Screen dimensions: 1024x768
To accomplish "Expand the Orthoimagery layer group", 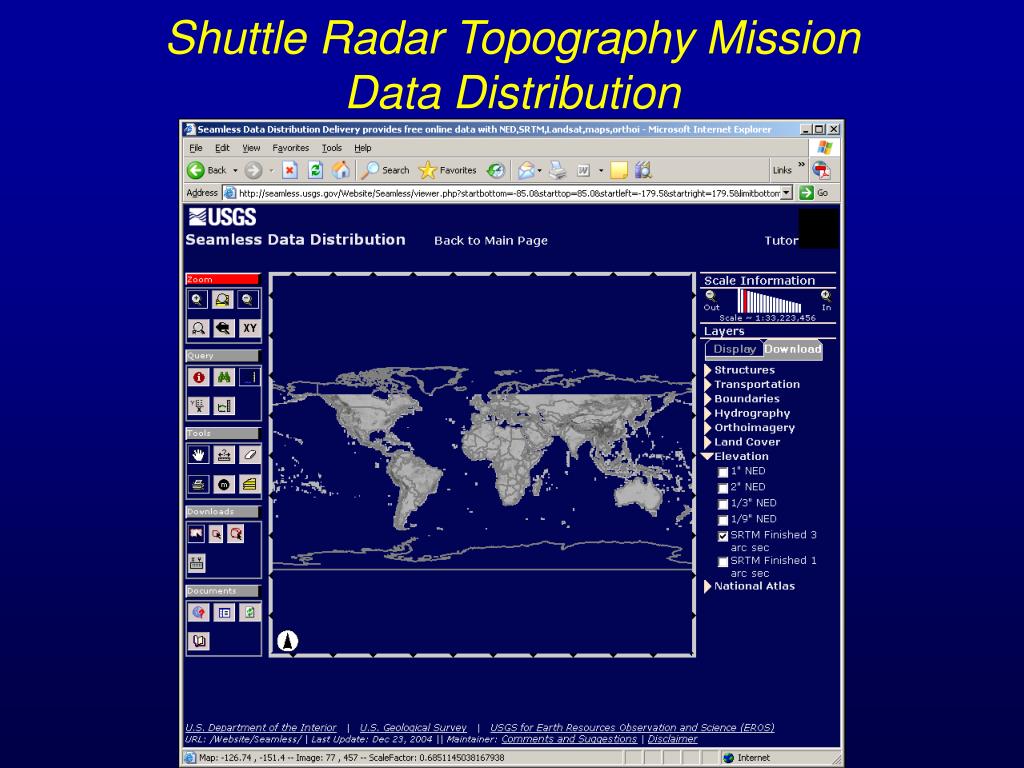I will [x=707, y=427].
